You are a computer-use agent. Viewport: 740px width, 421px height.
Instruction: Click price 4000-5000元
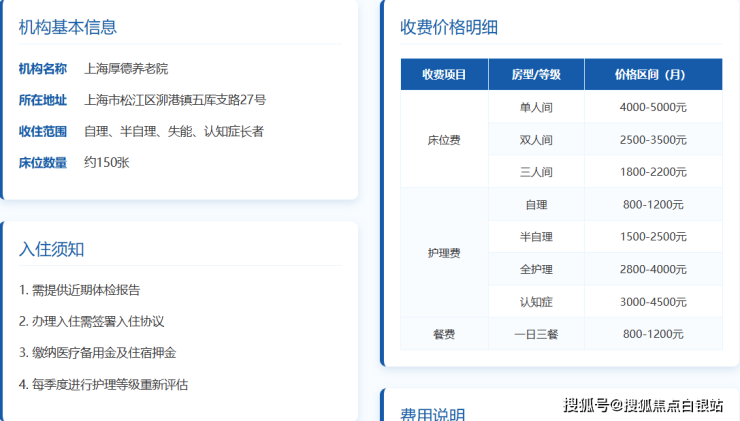653,107
